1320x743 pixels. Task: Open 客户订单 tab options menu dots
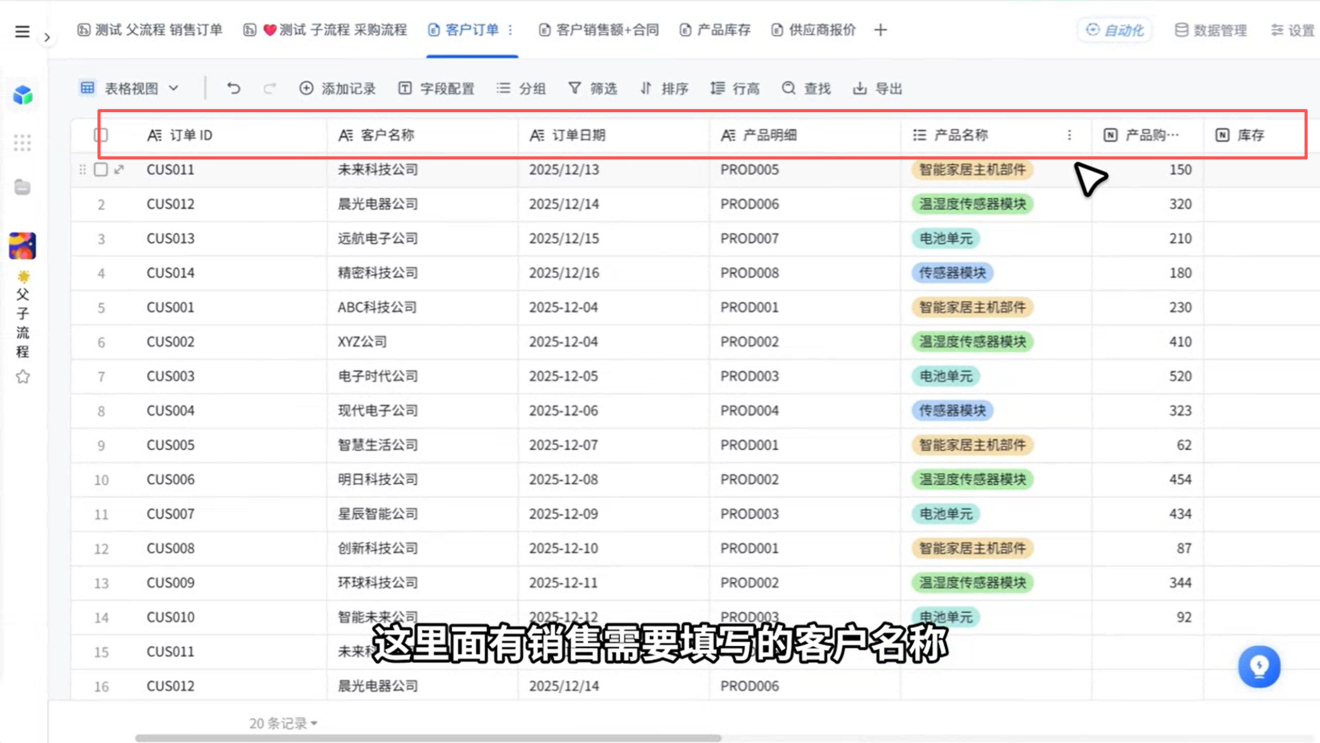(x=510, y=30)
